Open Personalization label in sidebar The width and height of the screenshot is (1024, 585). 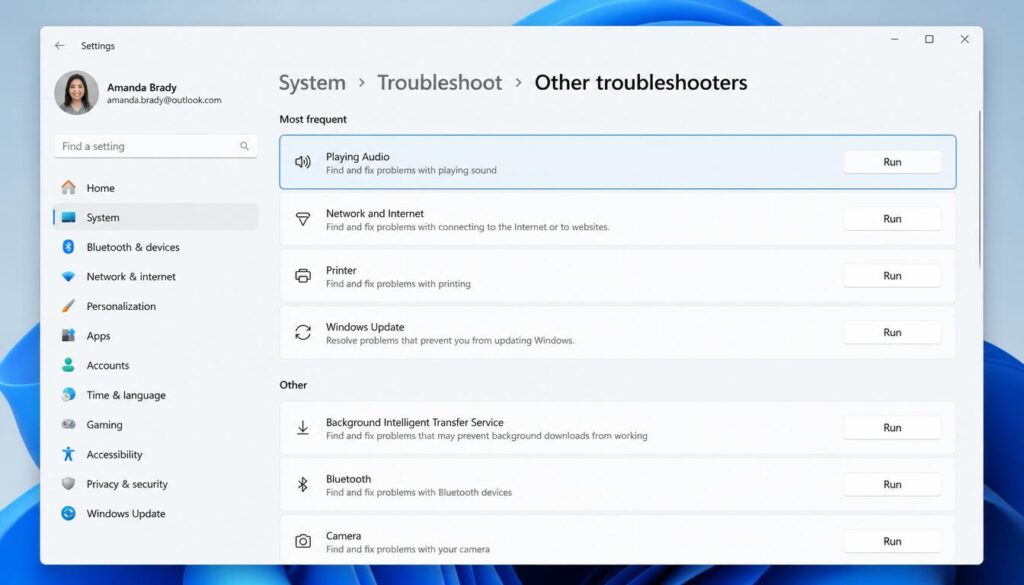coord(121,306)
